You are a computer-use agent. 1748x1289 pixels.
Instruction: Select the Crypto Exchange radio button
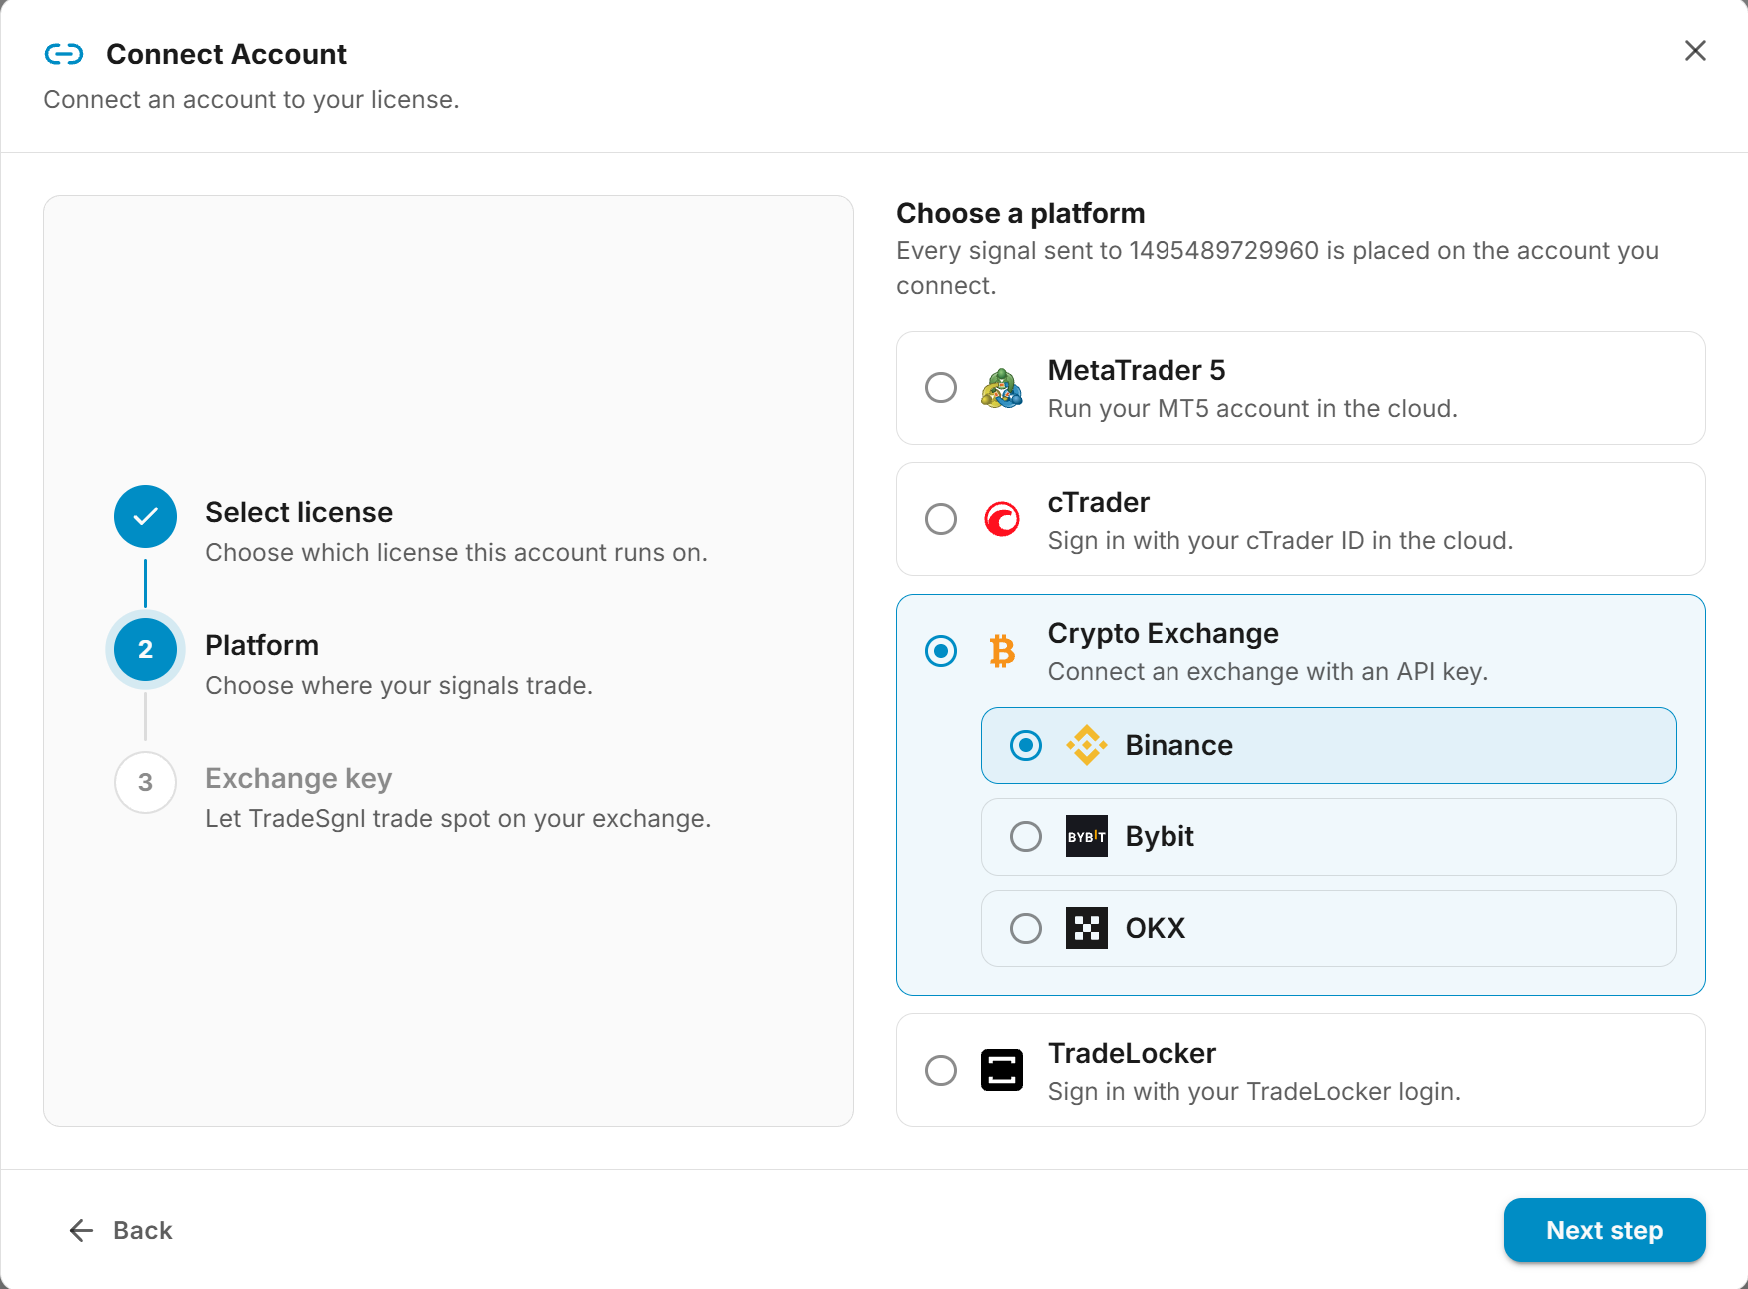[x=941, y=651]
